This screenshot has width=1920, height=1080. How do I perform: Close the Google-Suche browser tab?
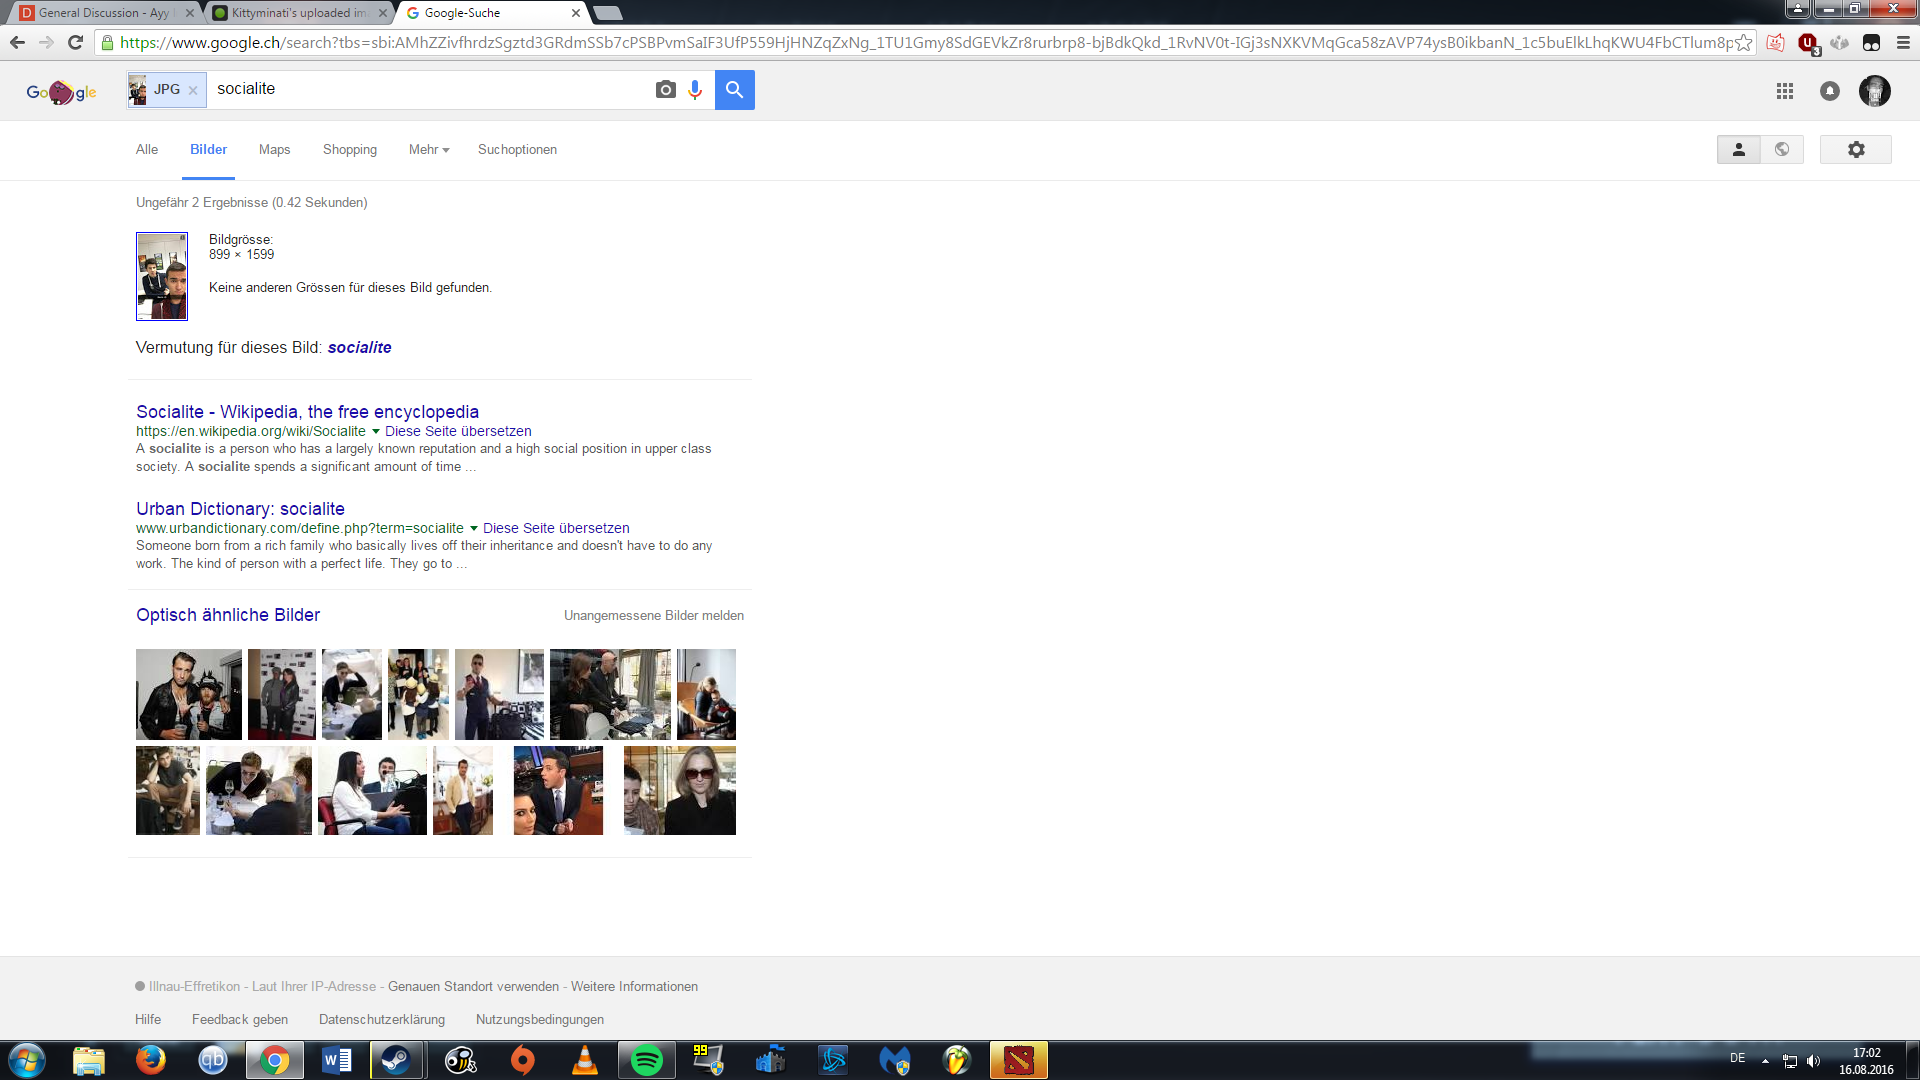coord(575,13)
